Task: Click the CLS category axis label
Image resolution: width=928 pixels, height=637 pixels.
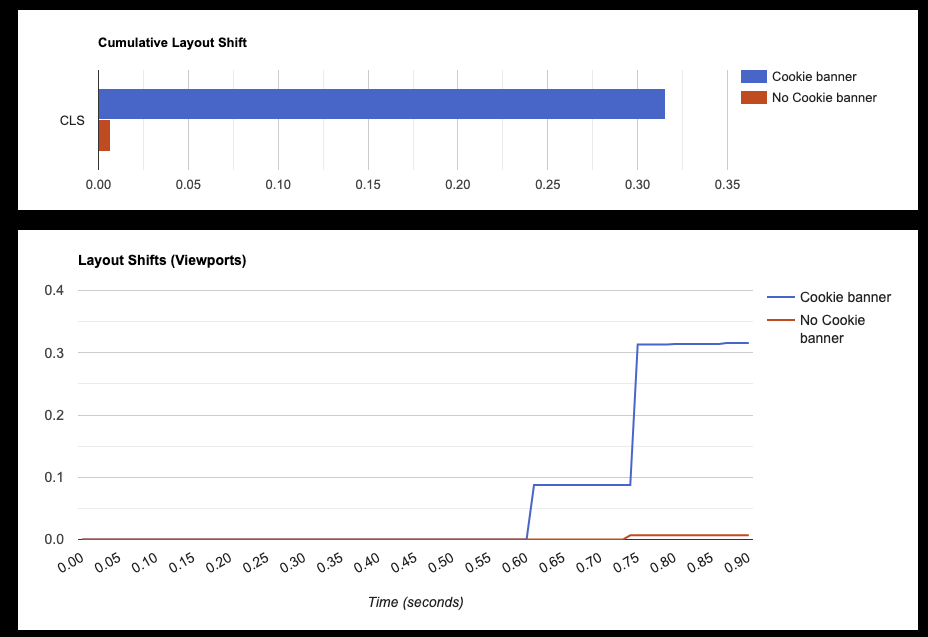Action: click(72, 120)
